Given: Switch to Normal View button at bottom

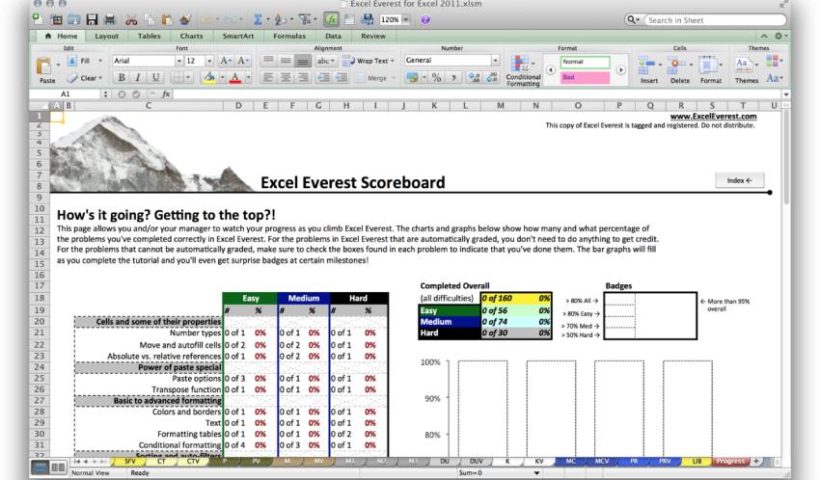Looking at the screenshot, I should (40, 466).
